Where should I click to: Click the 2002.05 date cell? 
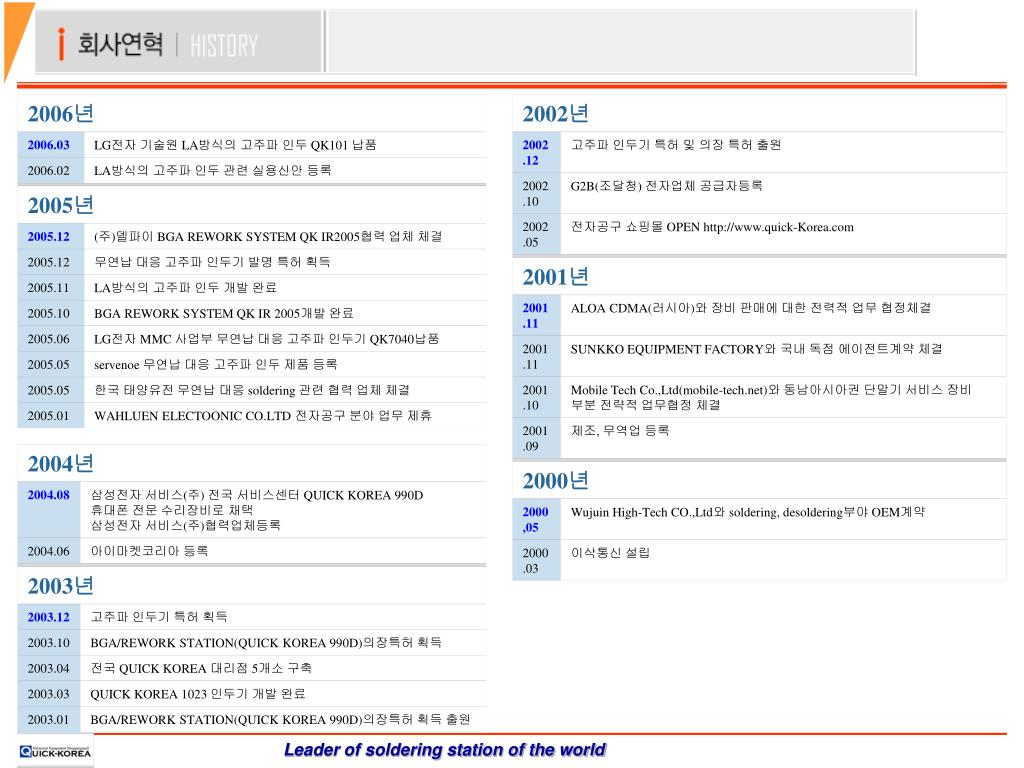[x=536, y=234]
